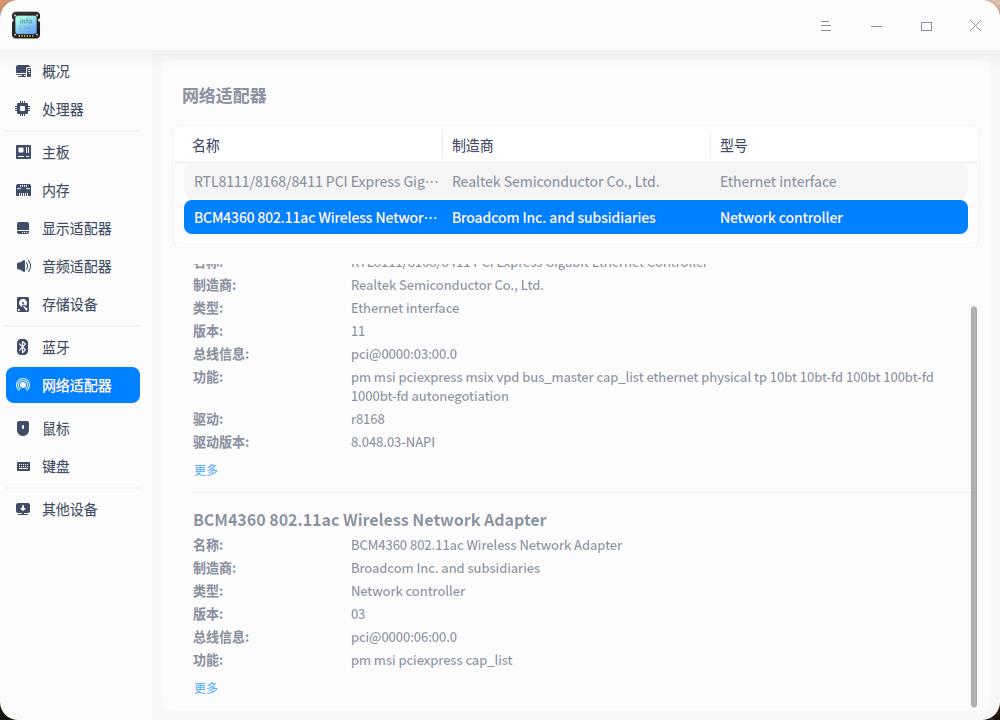This screenshot has height=720, width=1000.
Task: Go to the 处理器 section
Action: 62,110
